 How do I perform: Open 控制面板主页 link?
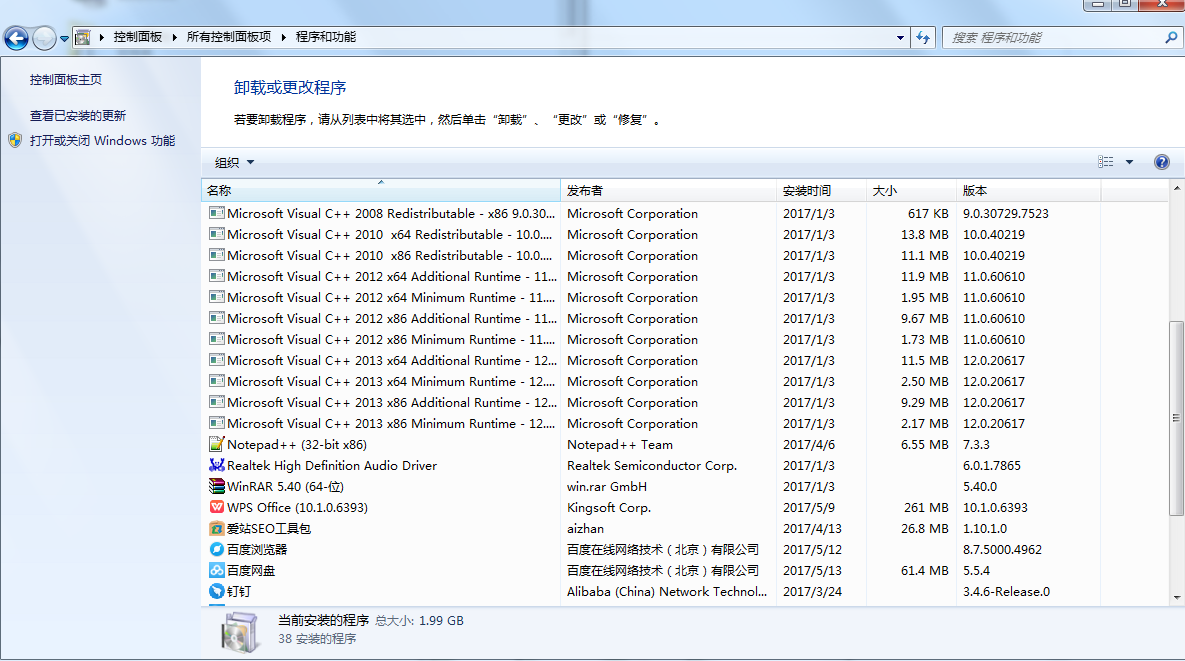[66, 79]
